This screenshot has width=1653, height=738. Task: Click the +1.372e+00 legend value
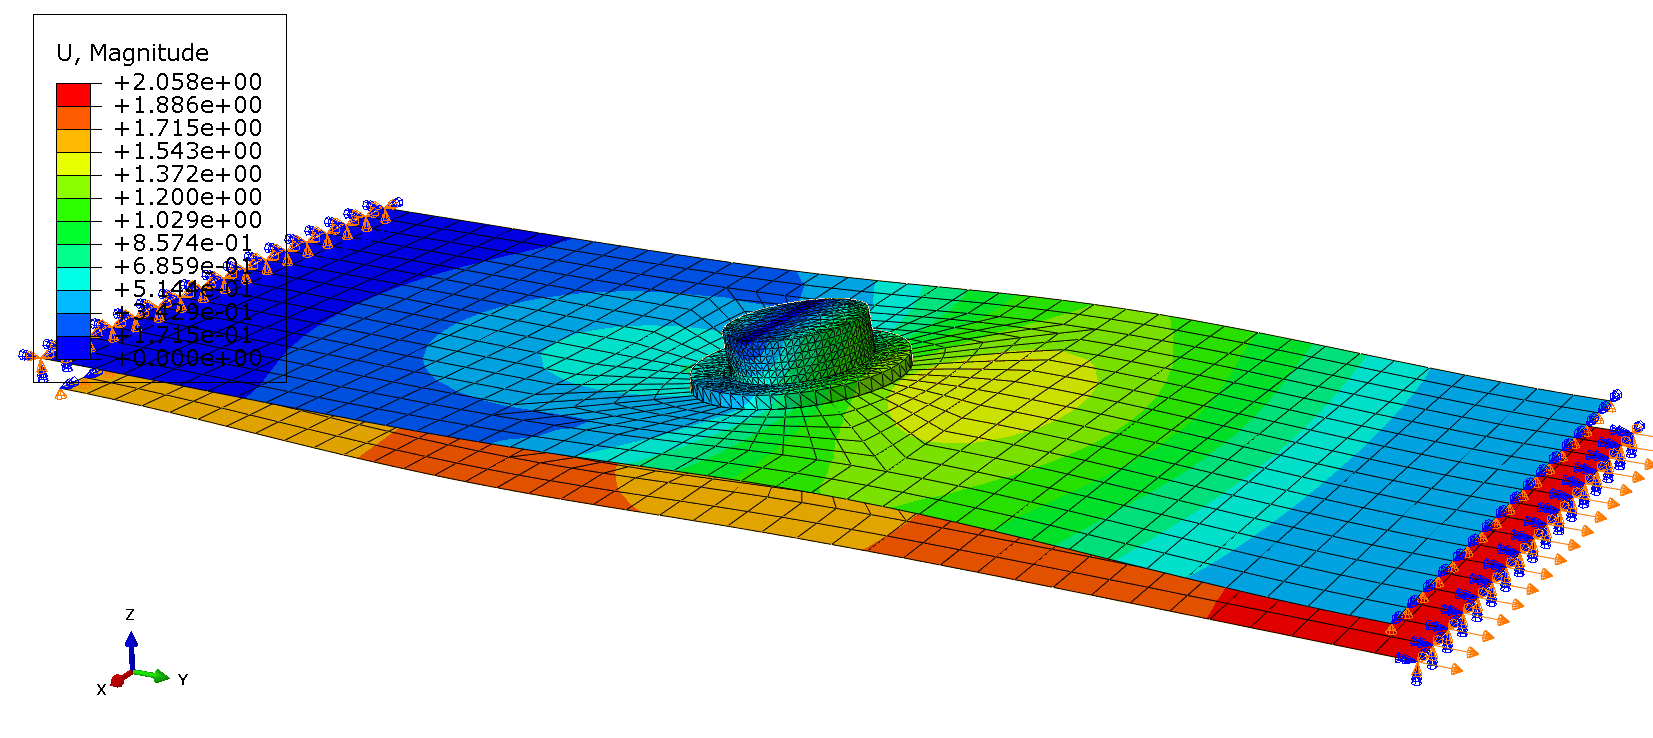(188, 174)
